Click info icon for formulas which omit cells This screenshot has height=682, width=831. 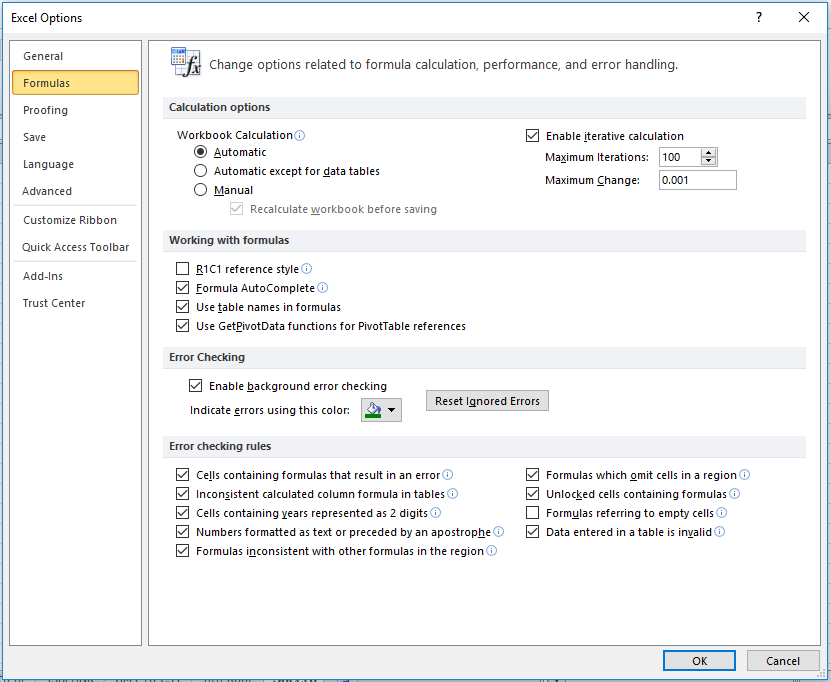[744, 475]
